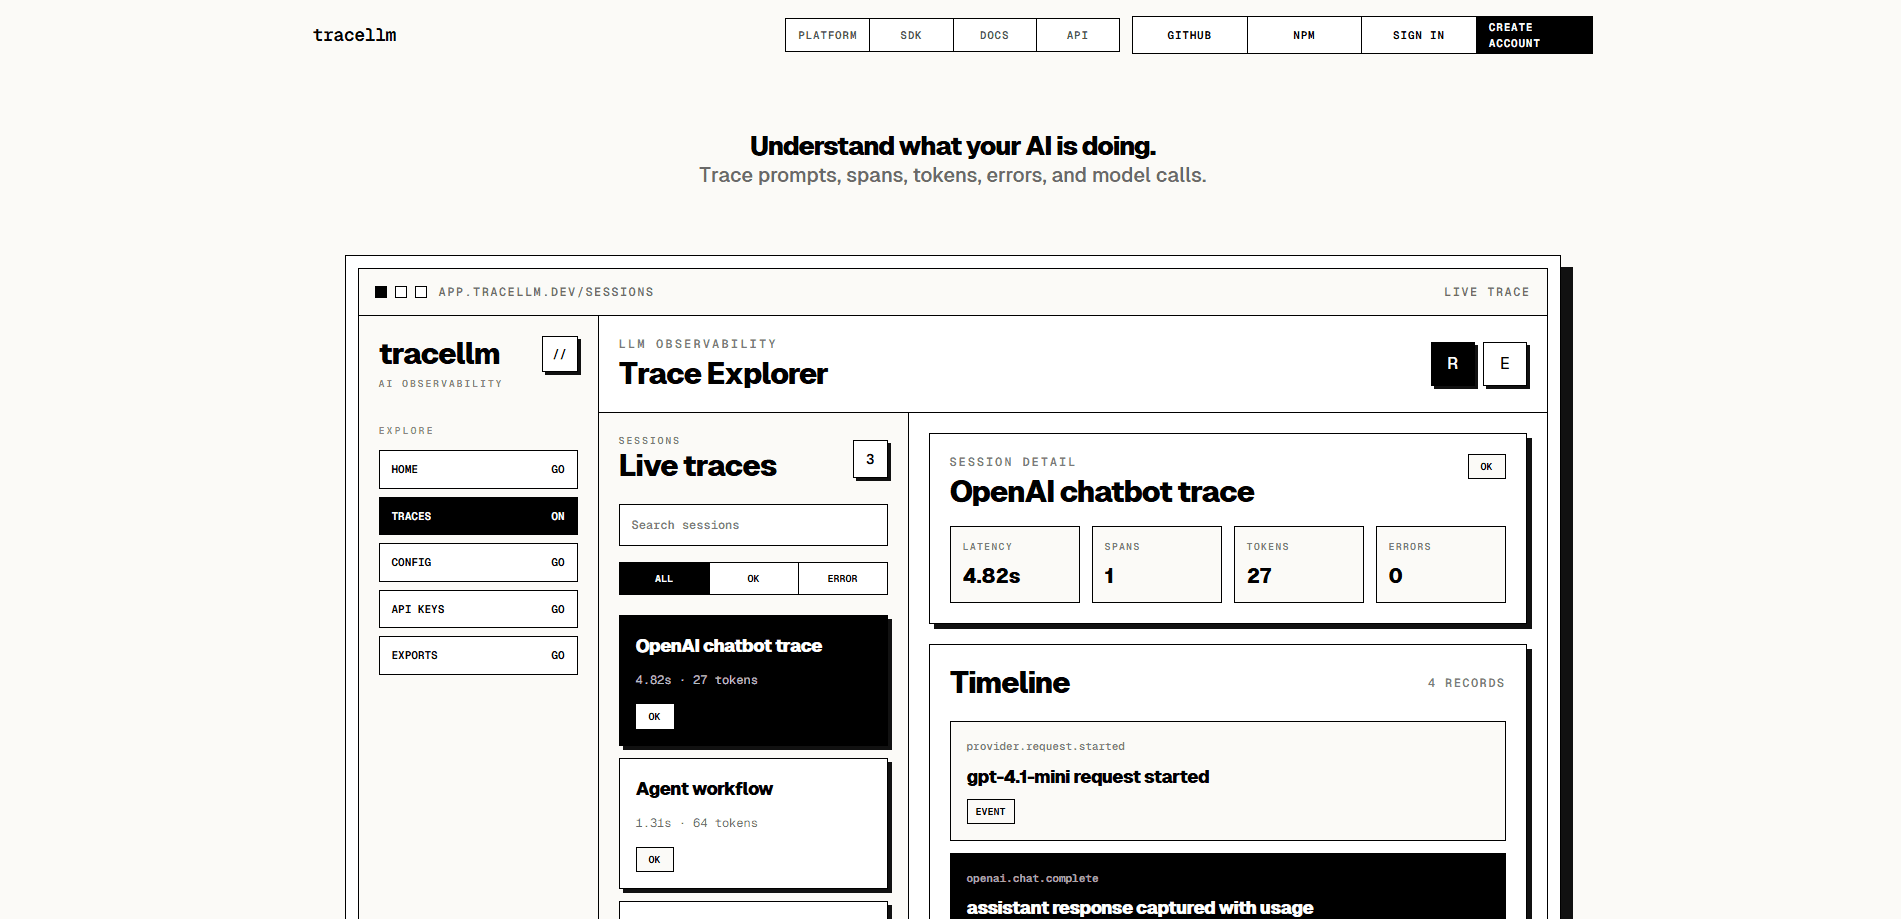The image size is (1901, 919).
Task: Open the Agent workflow session card
Action: coord(754,823)
